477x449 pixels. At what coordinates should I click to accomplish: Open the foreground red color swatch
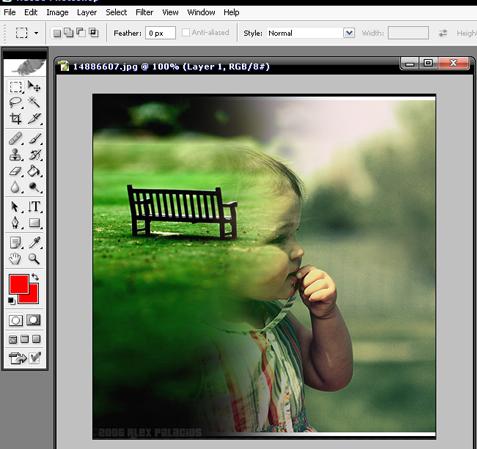click(x=19, y=284)
